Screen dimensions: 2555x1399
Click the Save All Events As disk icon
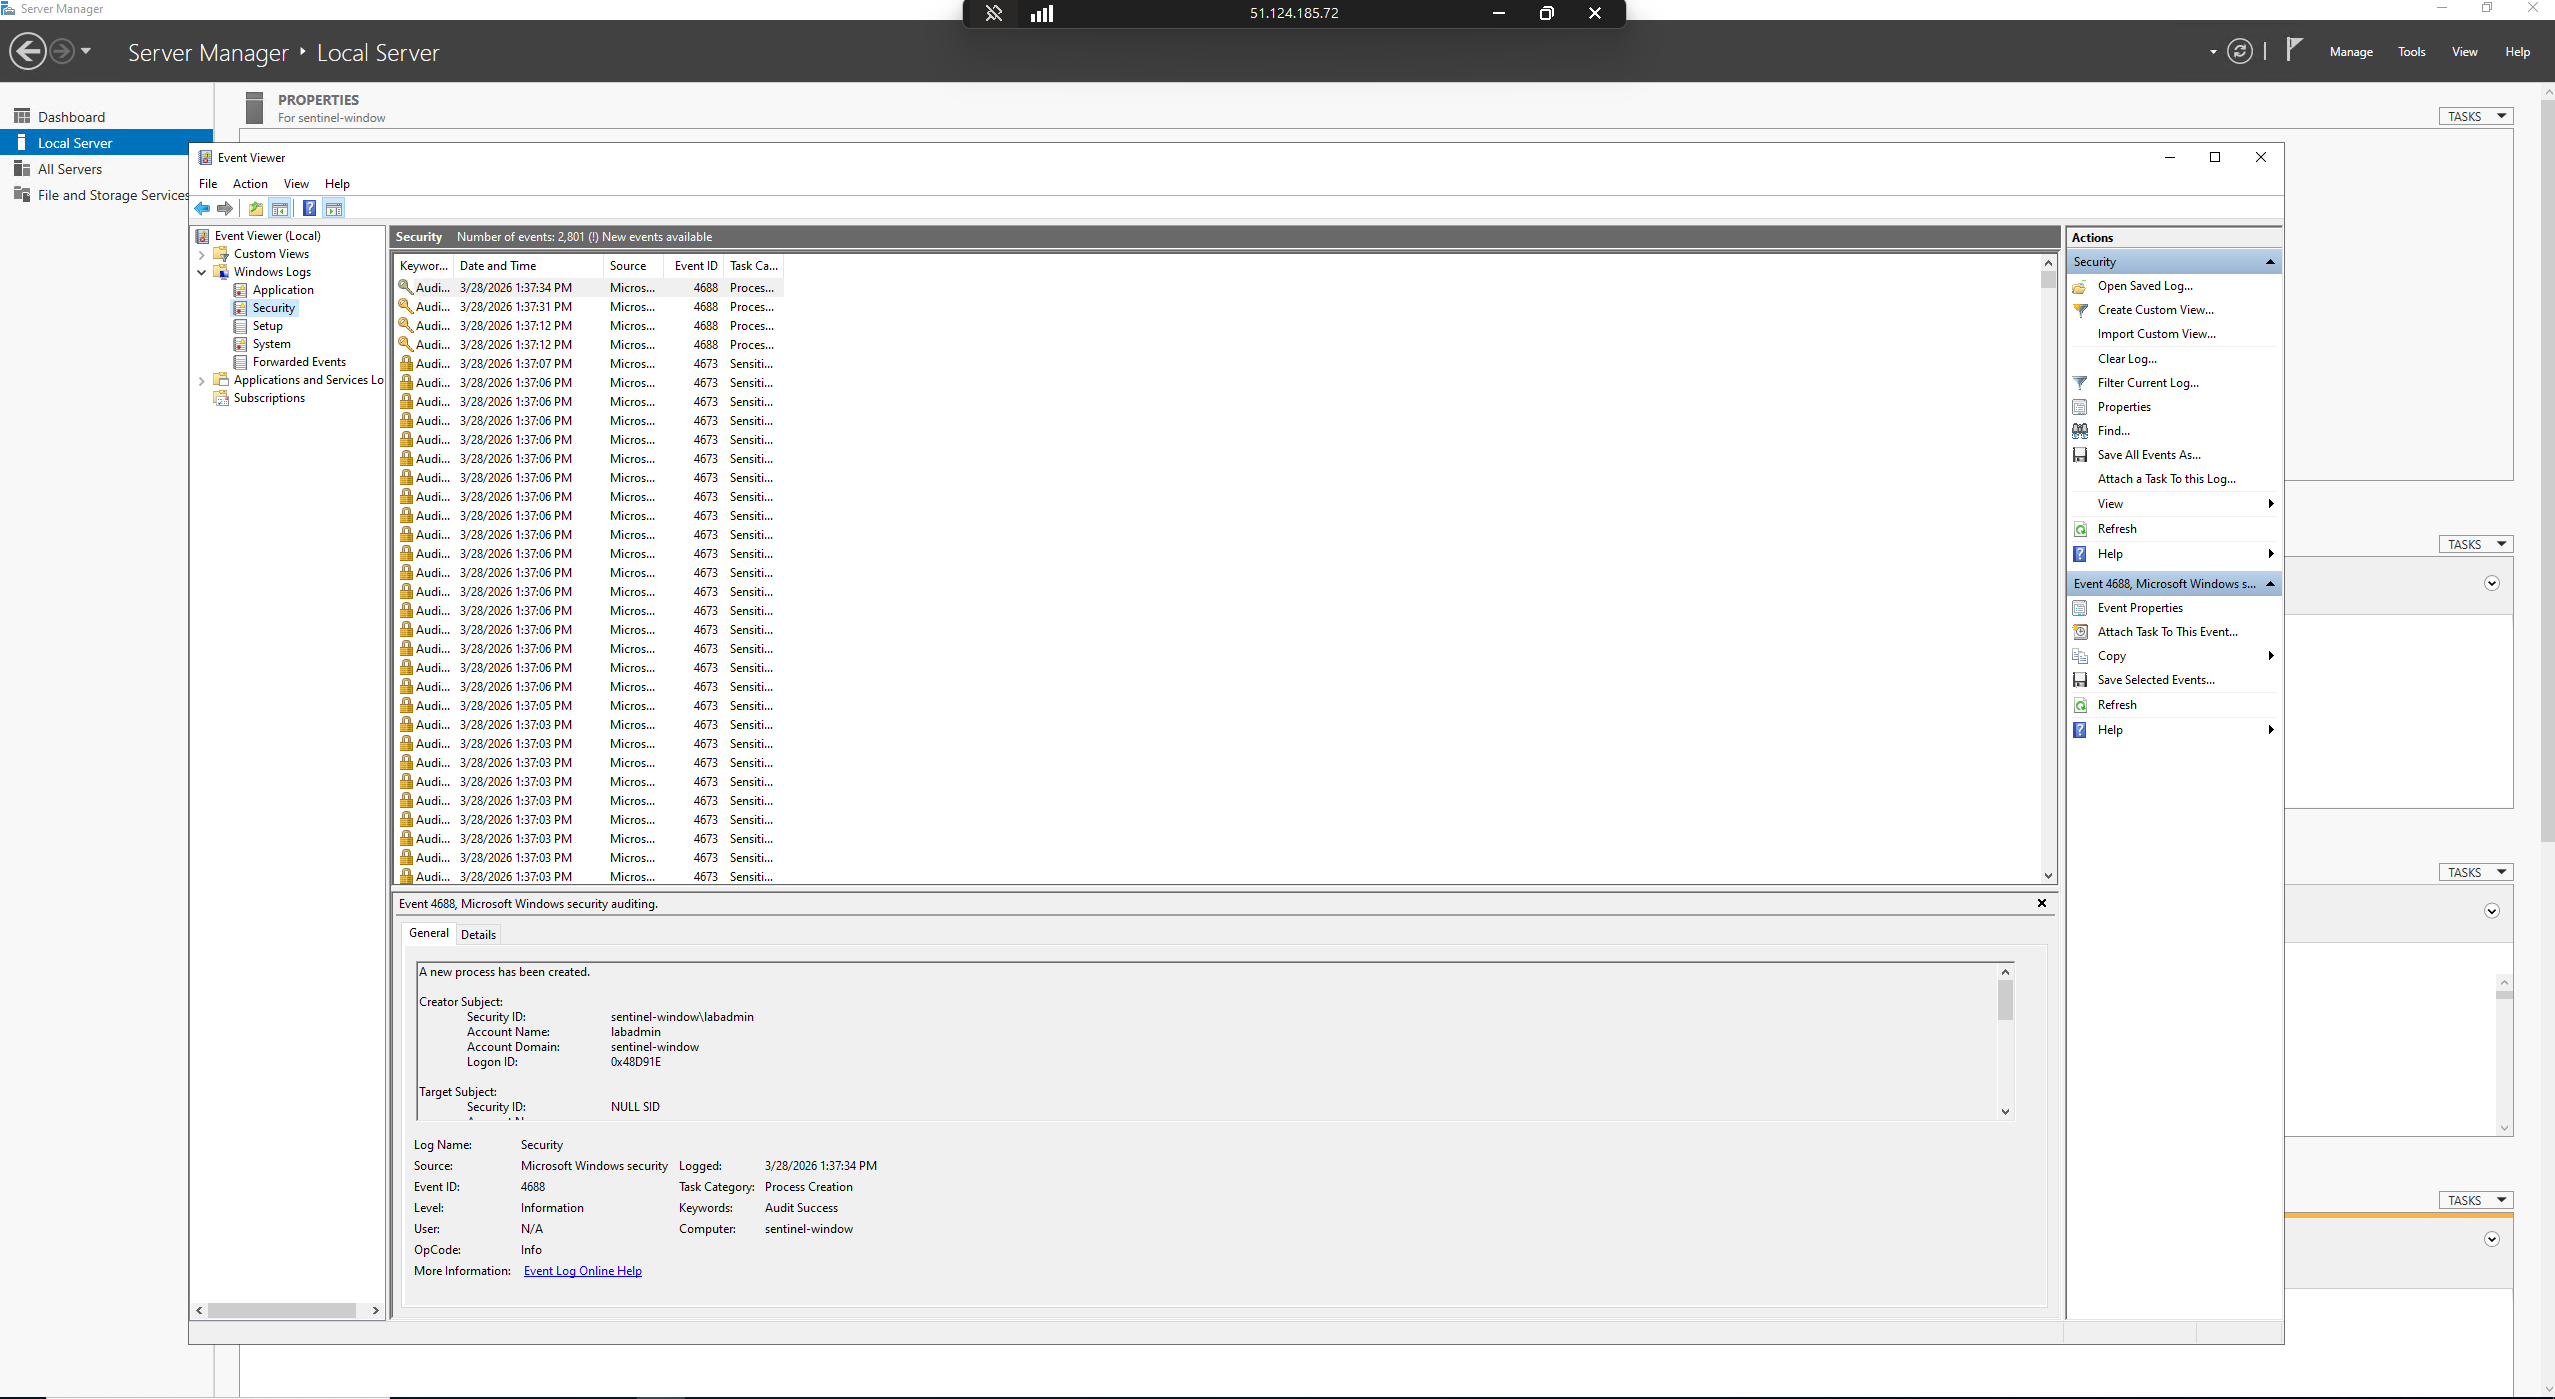[2080, 455]
